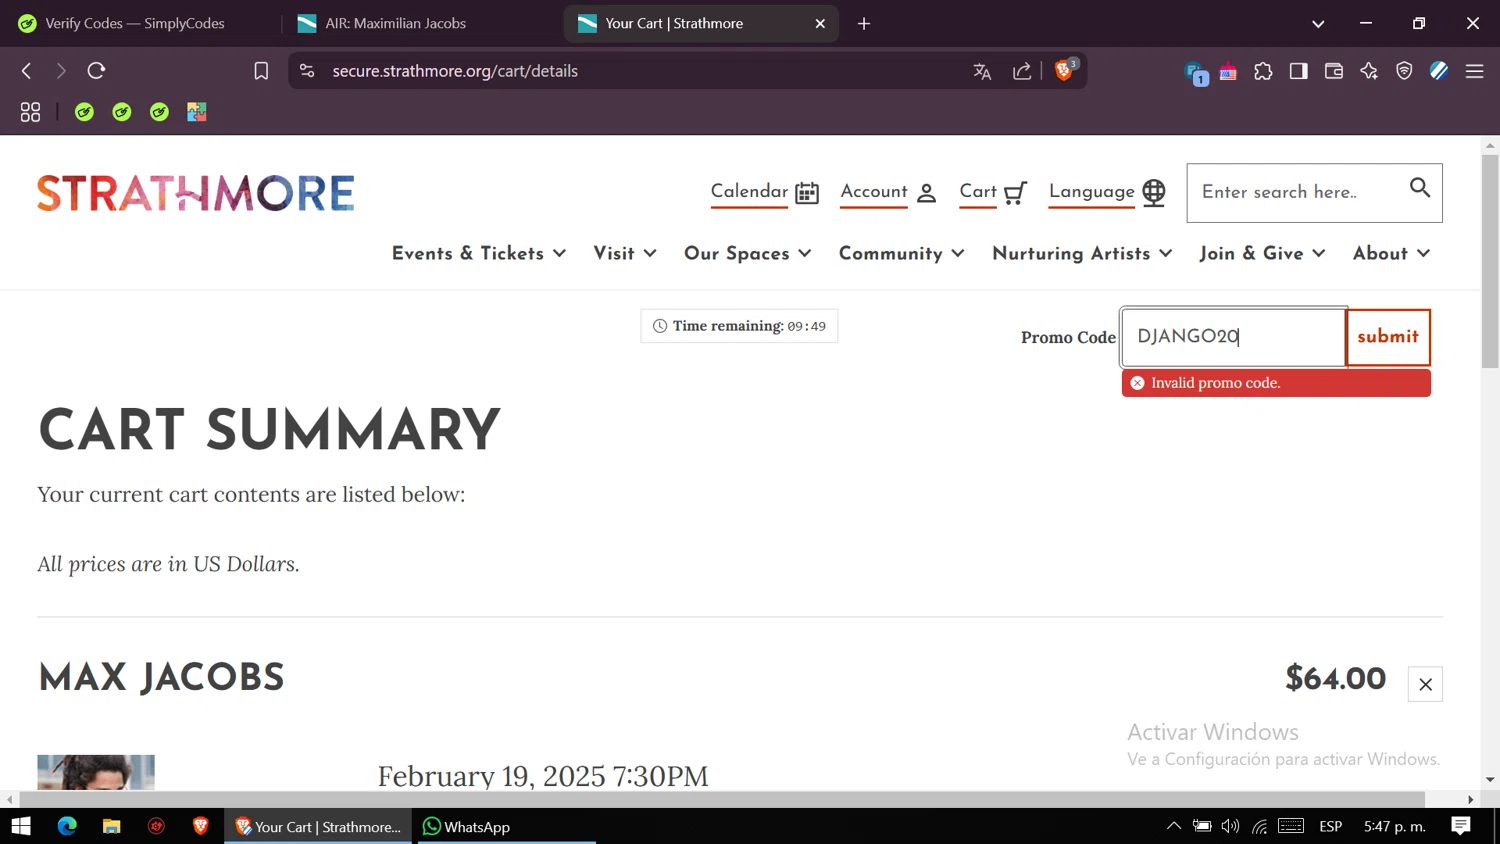Screen dimensions: 1500x844
Task: Open new browser tab with plus
Action: click(x=864, y=23)
